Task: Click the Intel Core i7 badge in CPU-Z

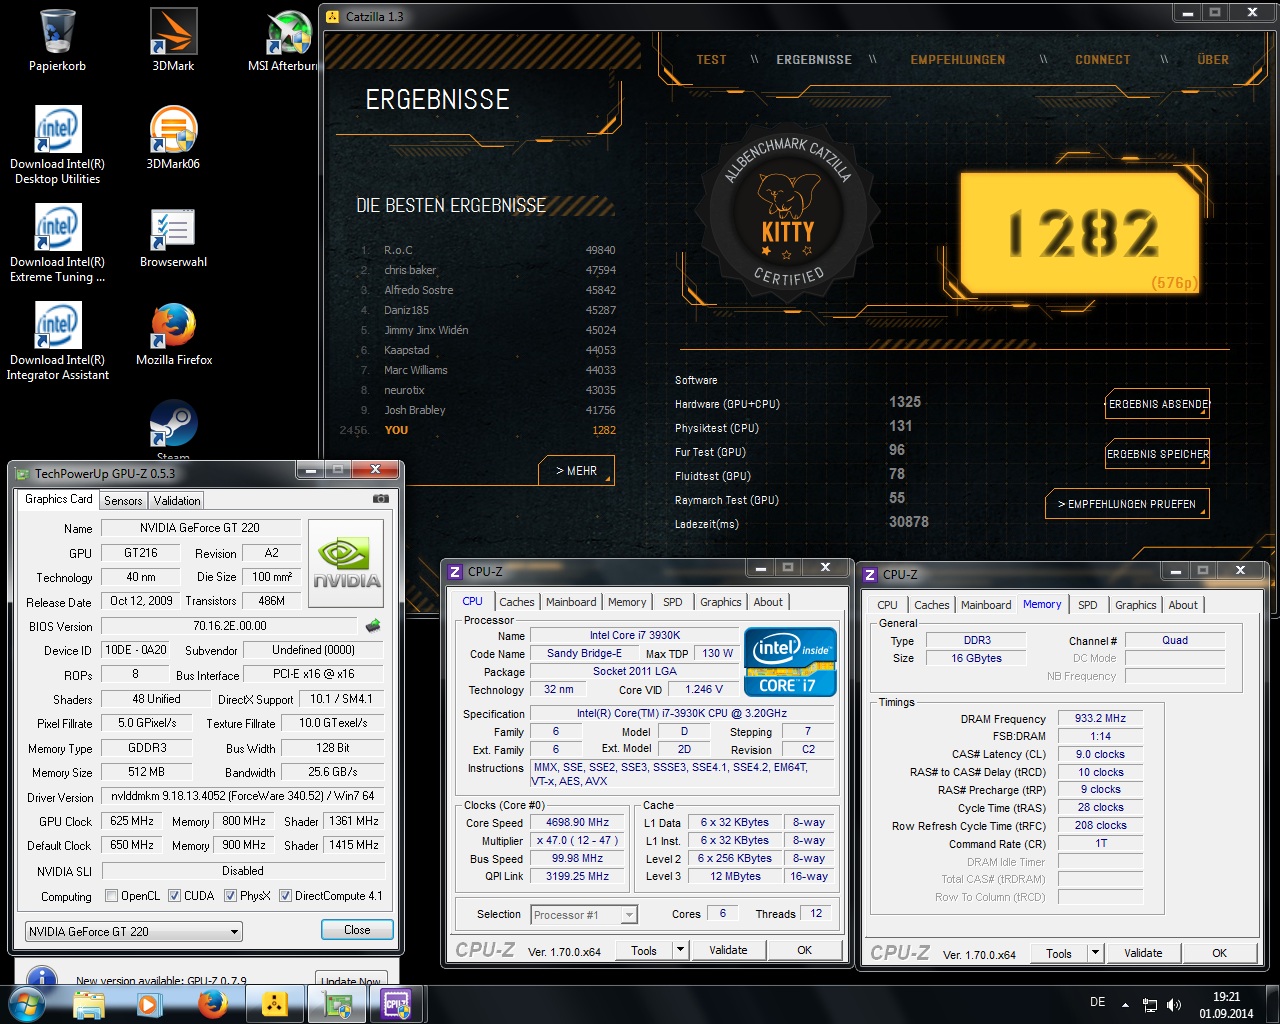Action: coord(790,661)
